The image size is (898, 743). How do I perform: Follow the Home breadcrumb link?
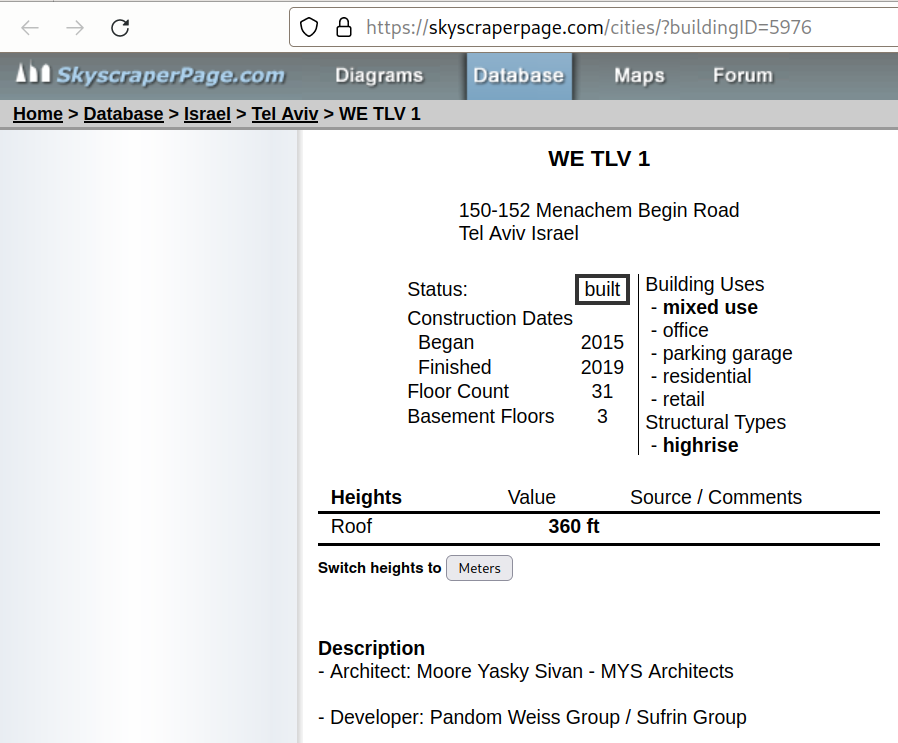(x=38, y=114)
